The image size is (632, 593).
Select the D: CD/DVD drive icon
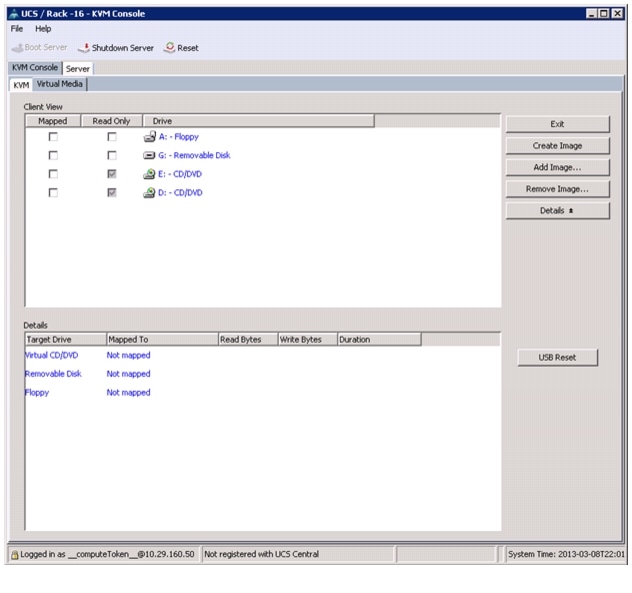[x=149, y=193]
